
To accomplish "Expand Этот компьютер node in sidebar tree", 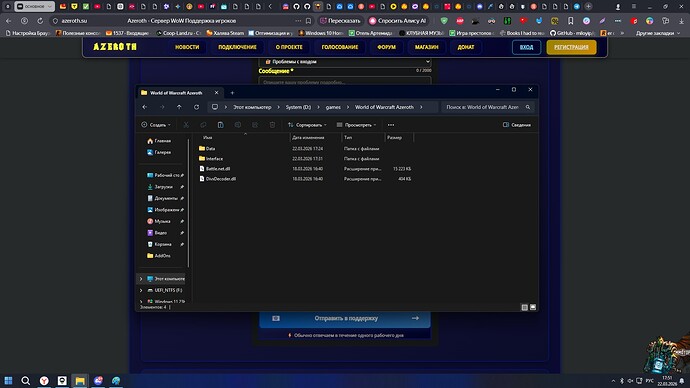I will (141, 279).
